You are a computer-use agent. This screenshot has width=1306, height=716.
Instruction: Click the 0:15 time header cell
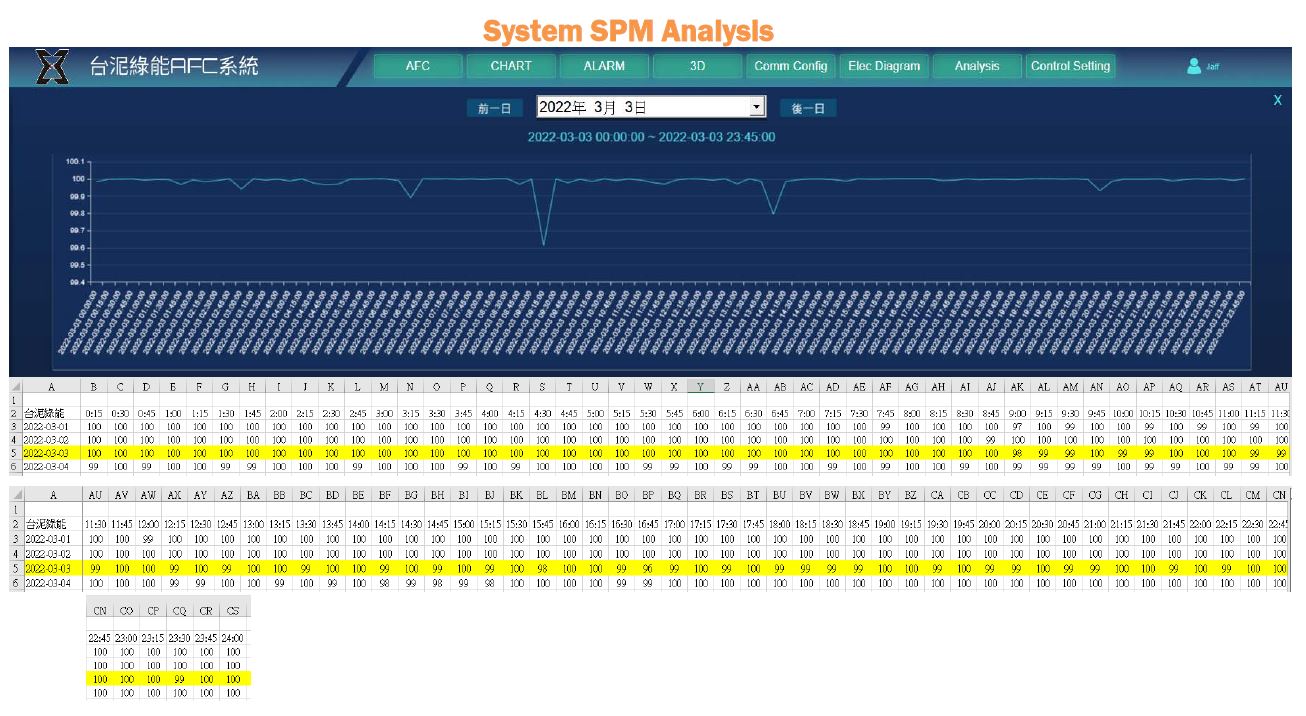[x=93, y=414]
